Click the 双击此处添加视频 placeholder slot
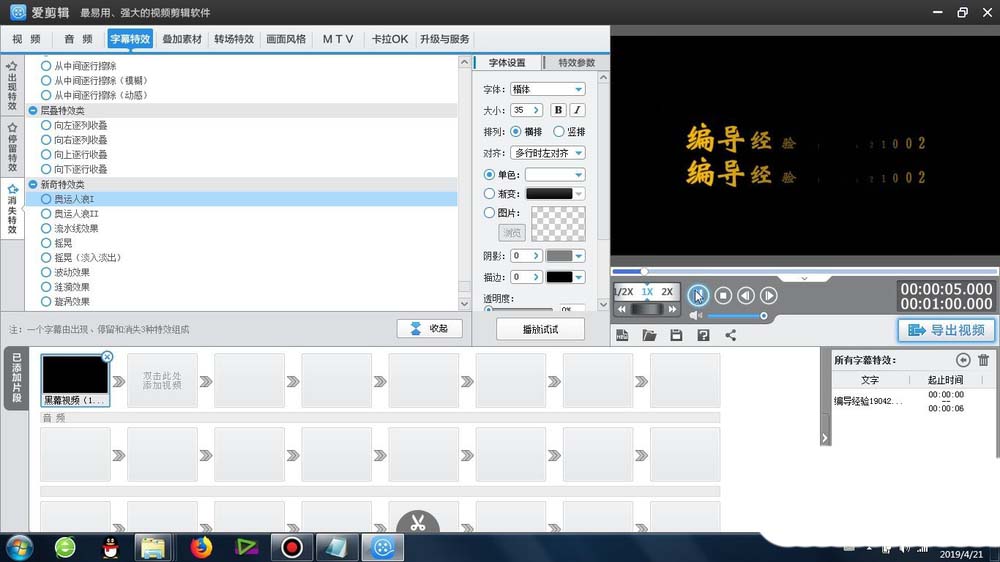The image size is (1000, 562). point(162,381)
